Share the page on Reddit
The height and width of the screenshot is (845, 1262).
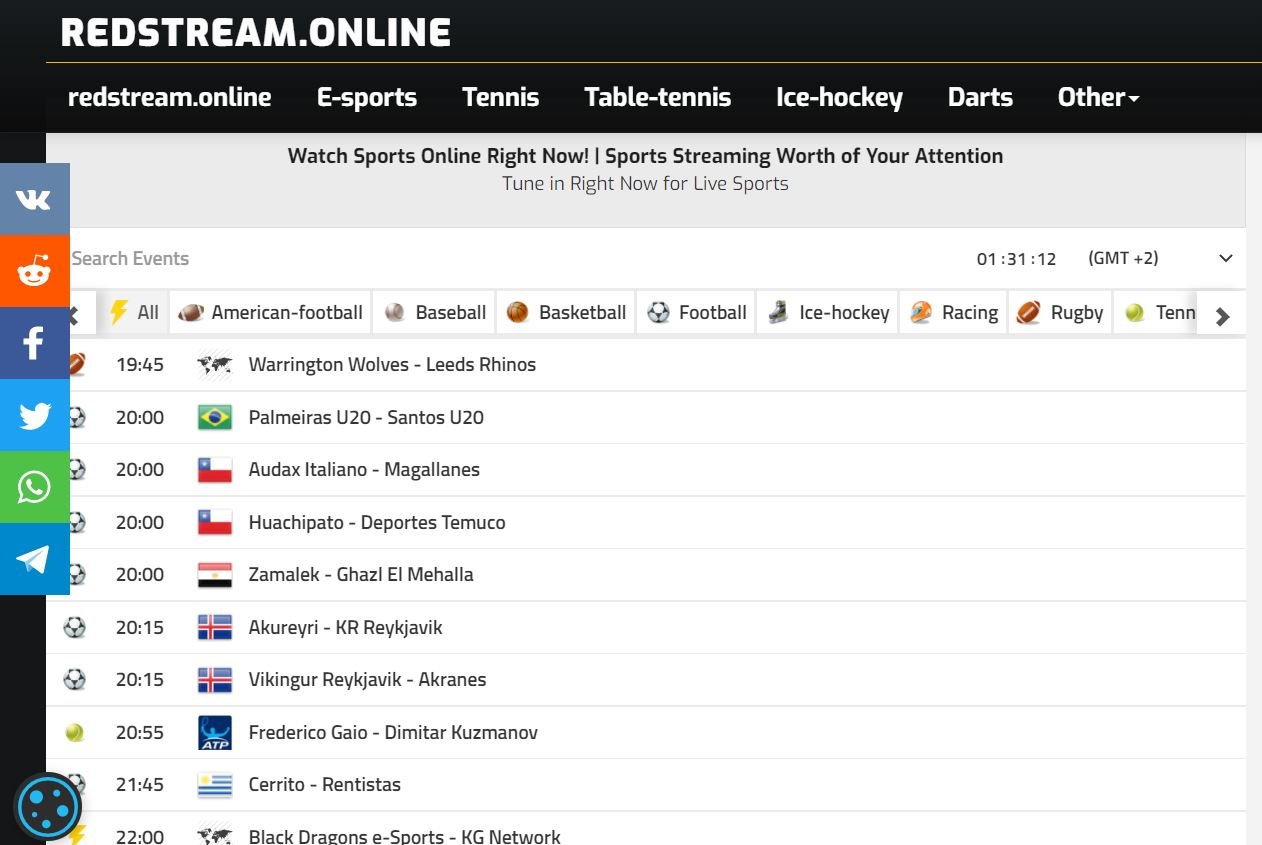pos(34,271)
